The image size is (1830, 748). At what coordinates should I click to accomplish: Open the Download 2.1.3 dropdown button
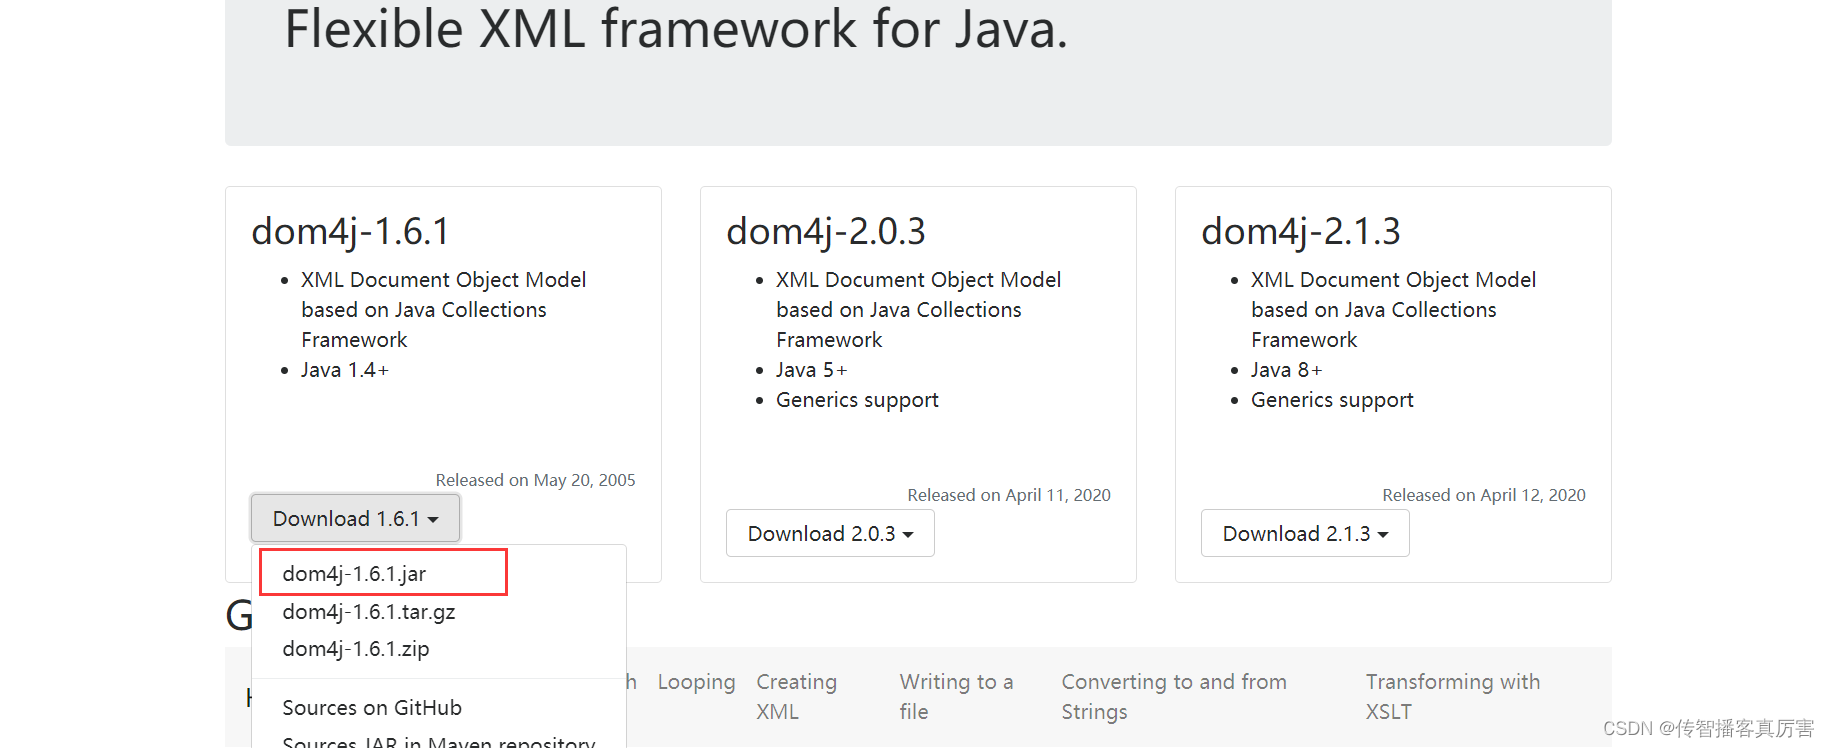tap(1305, 533)
